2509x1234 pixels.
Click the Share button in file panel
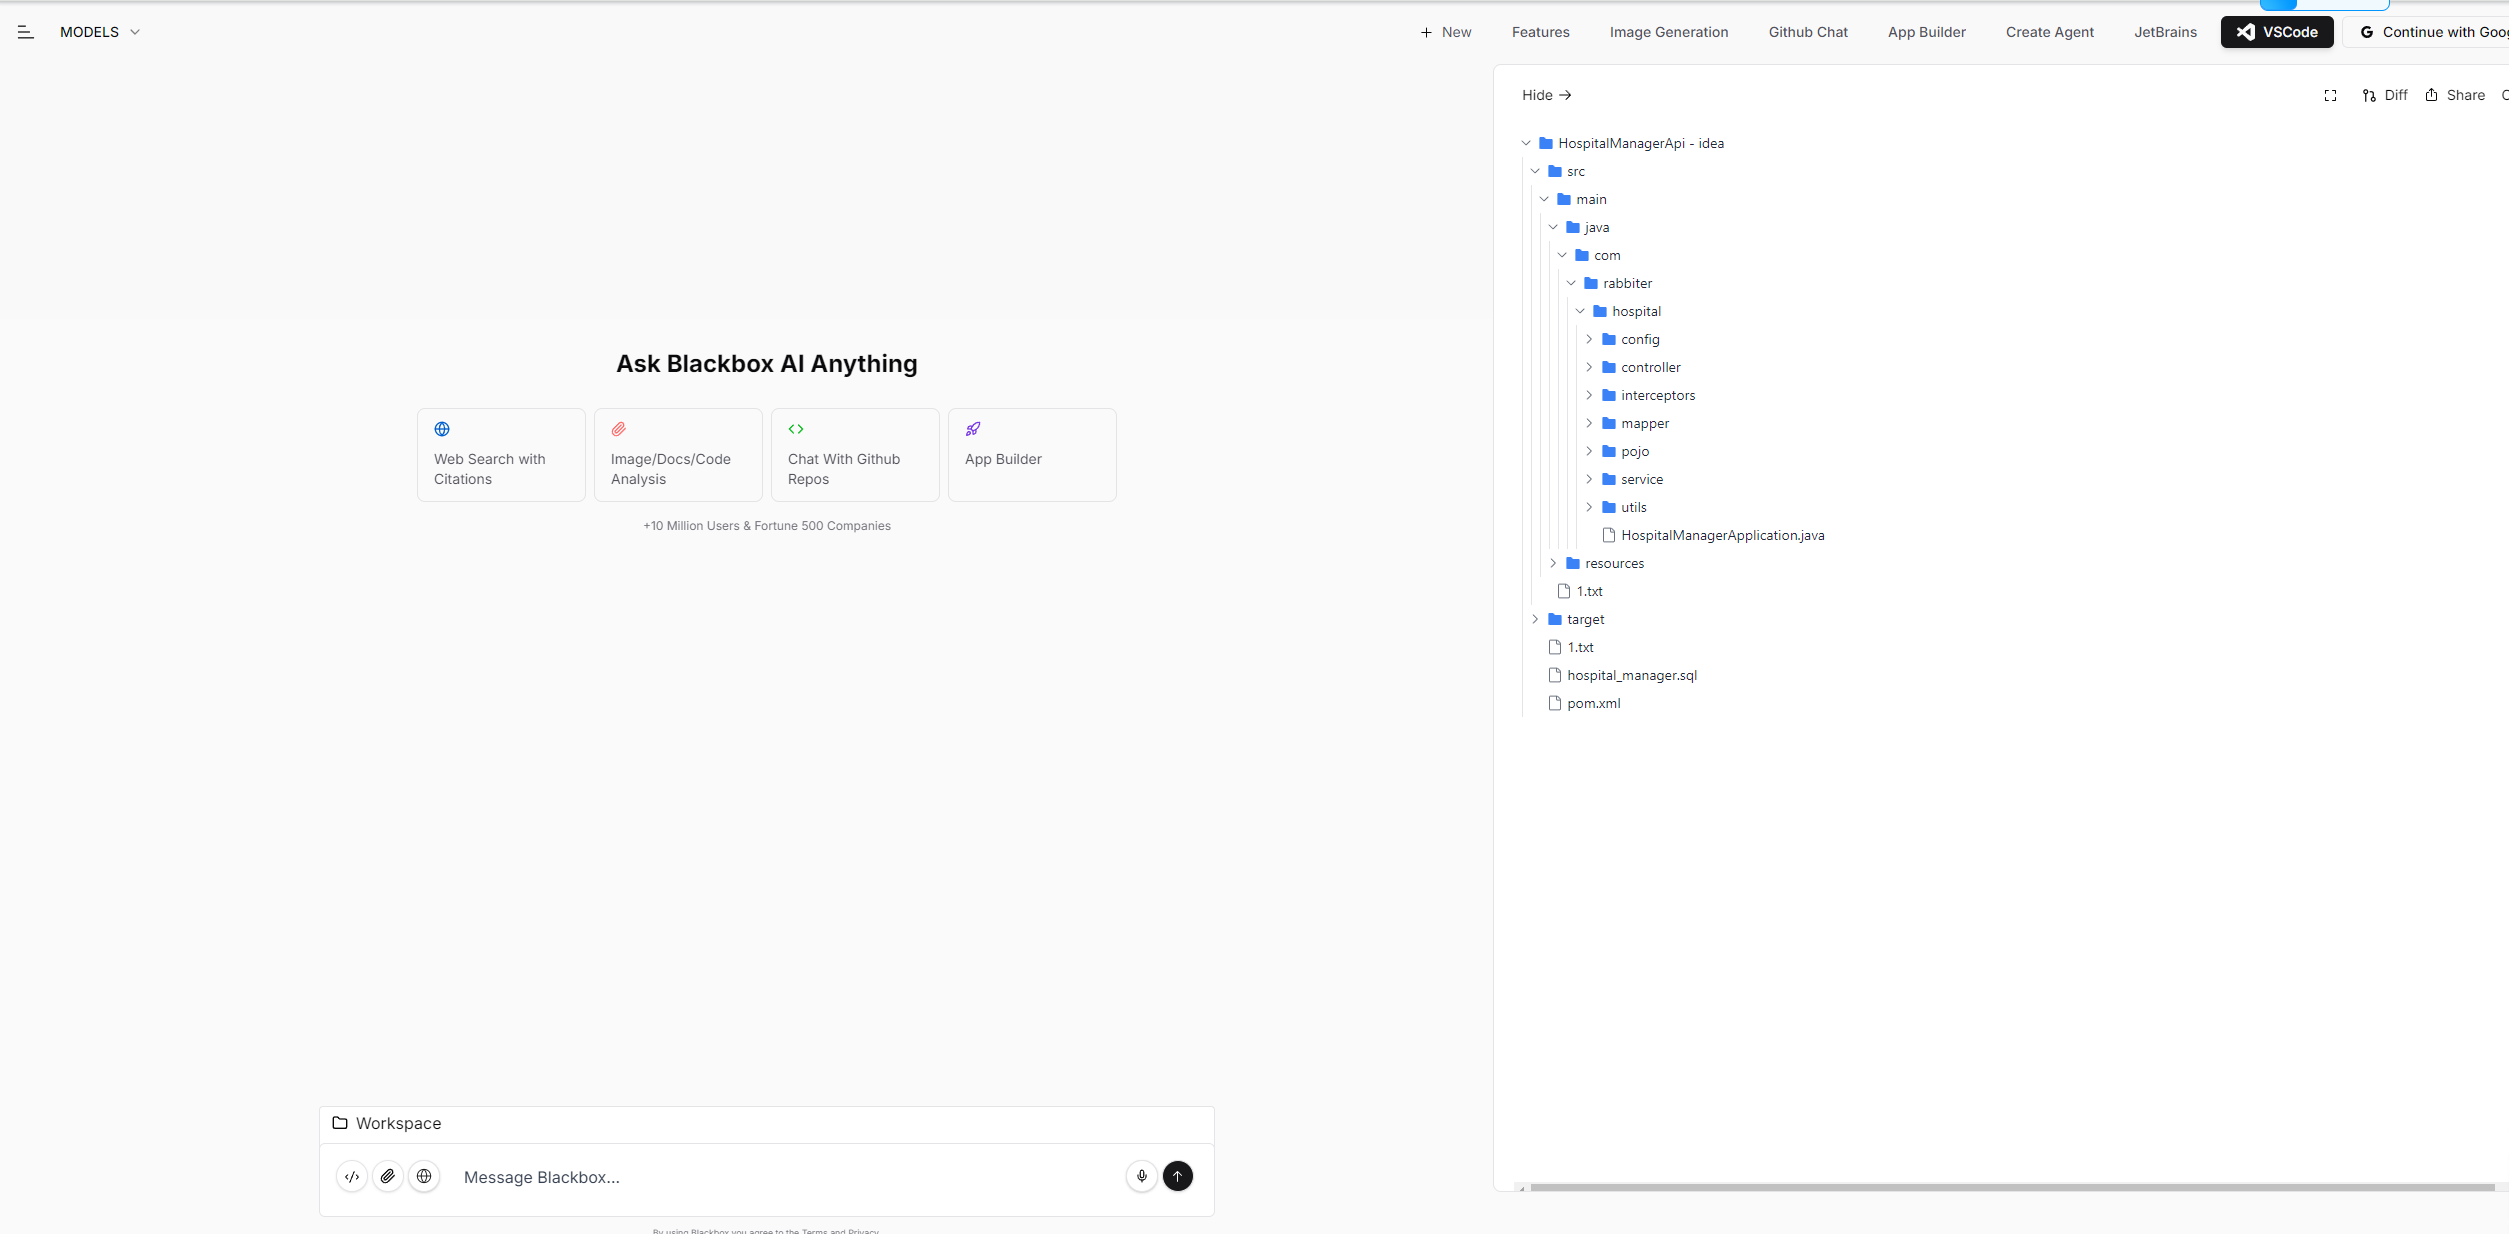click(x=2455, y=95)
